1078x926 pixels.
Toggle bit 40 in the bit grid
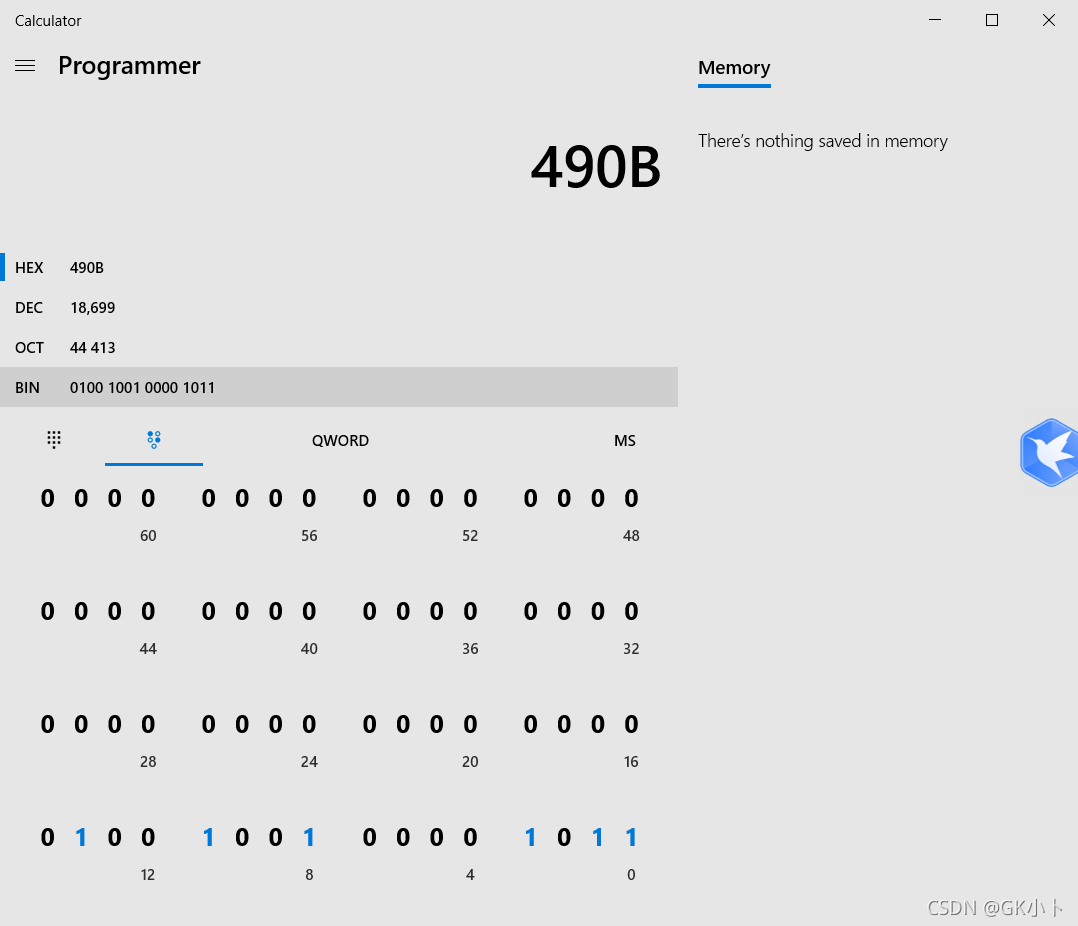[309, 611]
